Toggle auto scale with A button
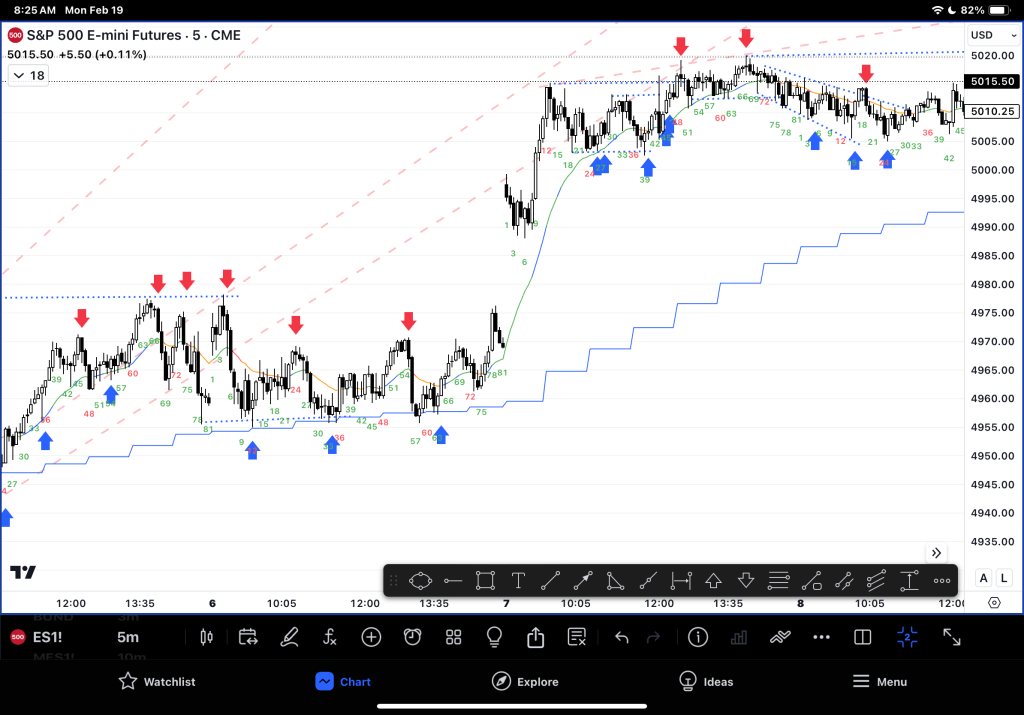Screen dimensions: 1024x715 click(983, 578)
